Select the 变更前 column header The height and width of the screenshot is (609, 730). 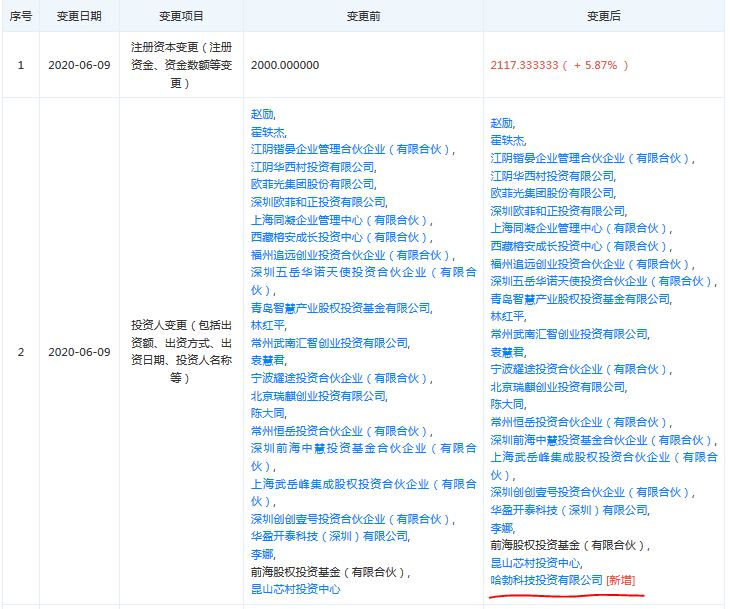[x=363, y=16]
